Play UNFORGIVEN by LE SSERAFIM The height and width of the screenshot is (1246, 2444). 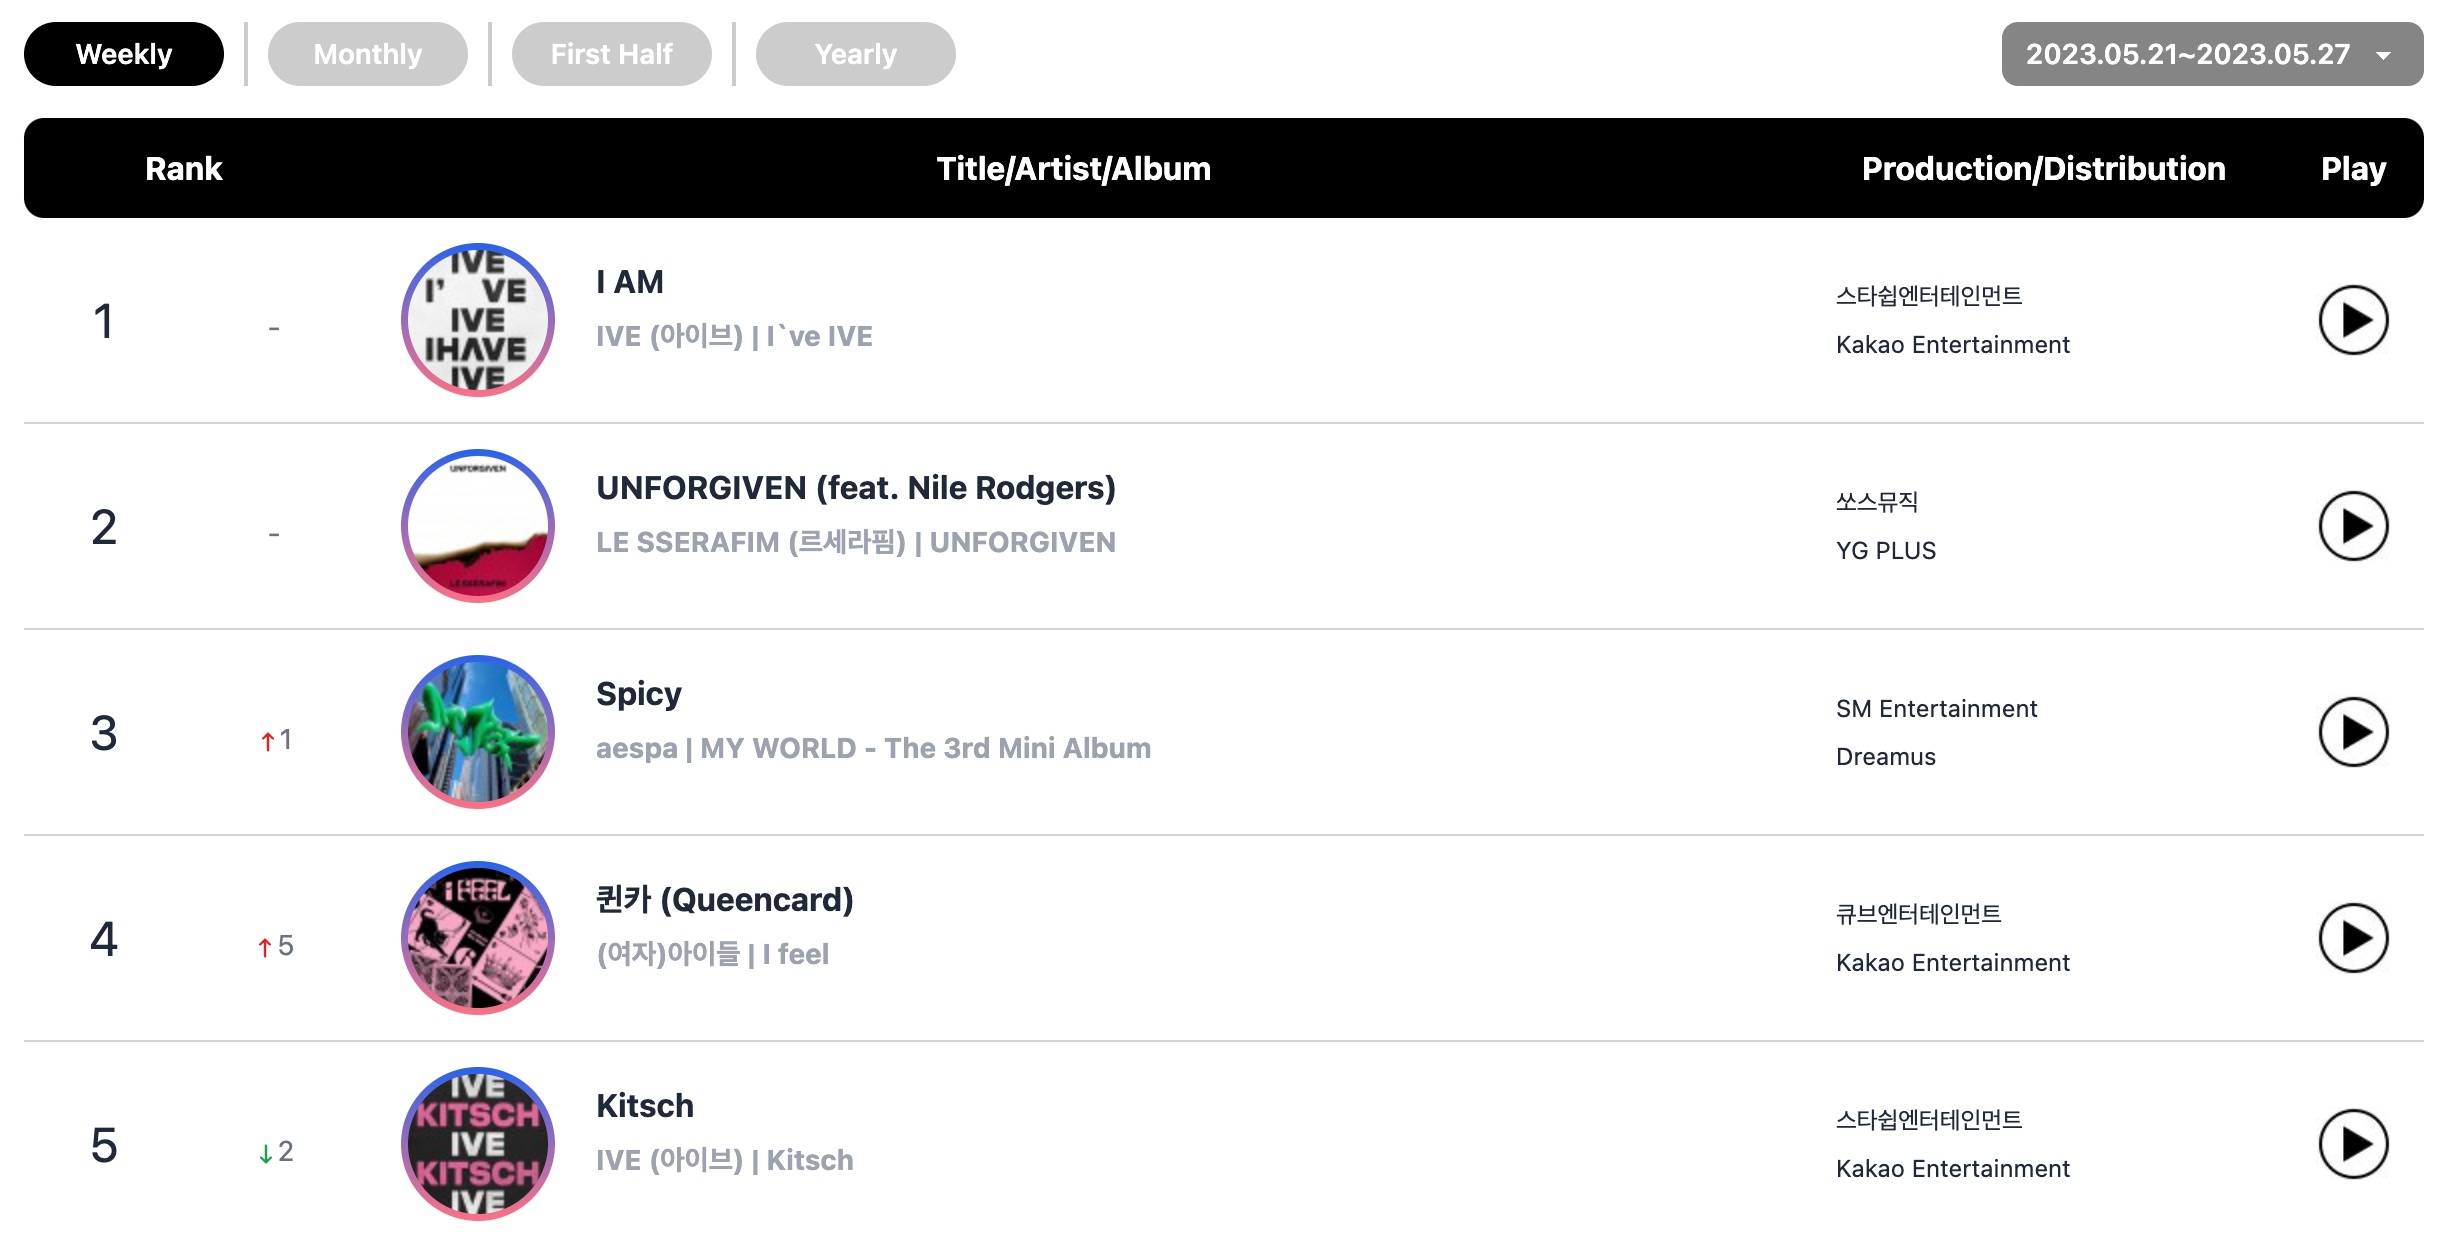pos(2353,526)
